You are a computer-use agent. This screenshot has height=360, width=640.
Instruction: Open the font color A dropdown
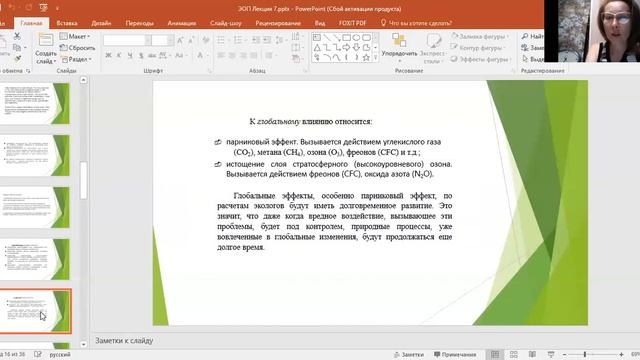[201, 55]
